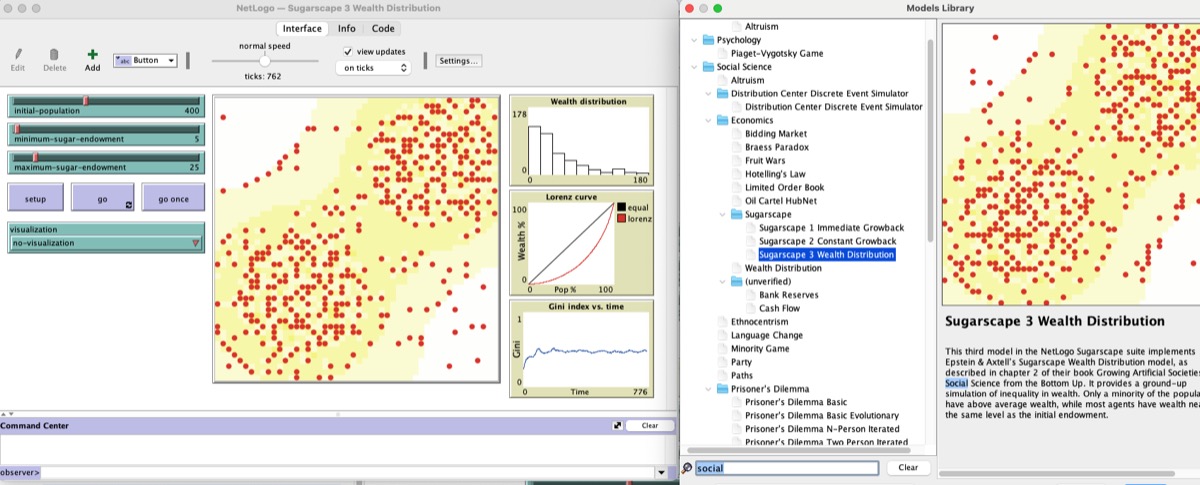Select the Braess Paradox model
Screen dimensions: 1200x485
coord(777,147)
